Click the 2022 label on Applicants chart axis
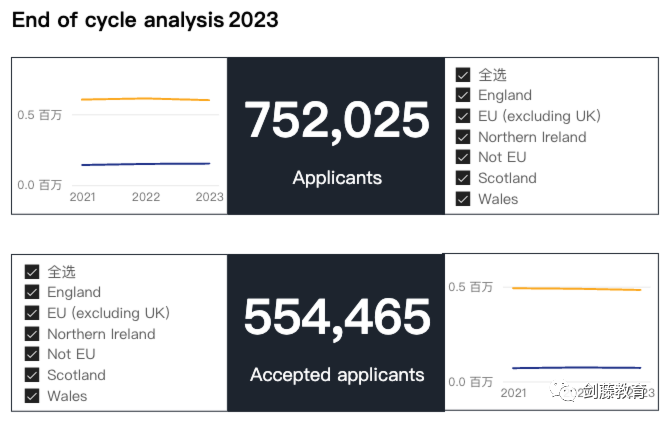 click(x=146, y=197)
